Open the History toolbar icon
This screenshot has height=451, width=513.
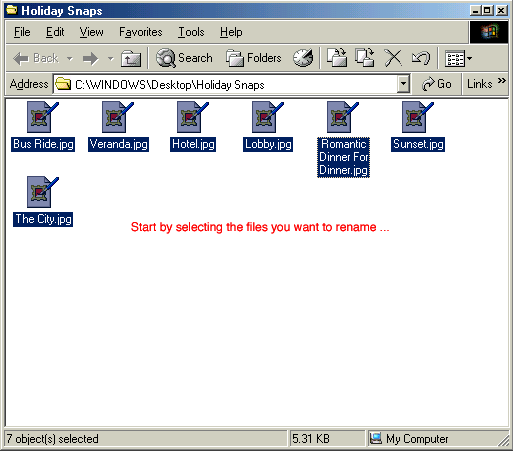click(303, 58)
